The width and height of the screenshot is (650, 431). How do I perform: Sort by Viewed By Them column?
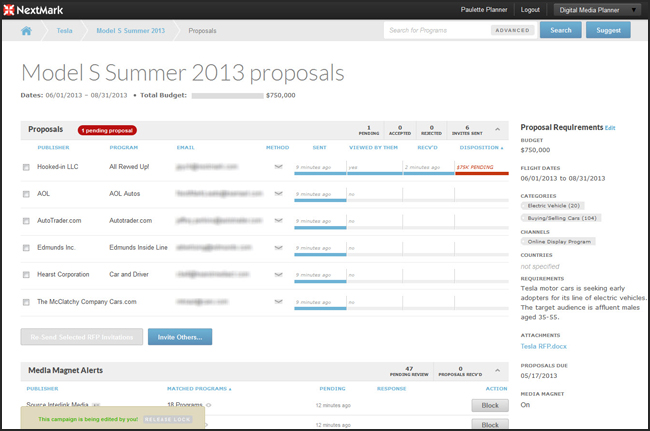(374, 148)
